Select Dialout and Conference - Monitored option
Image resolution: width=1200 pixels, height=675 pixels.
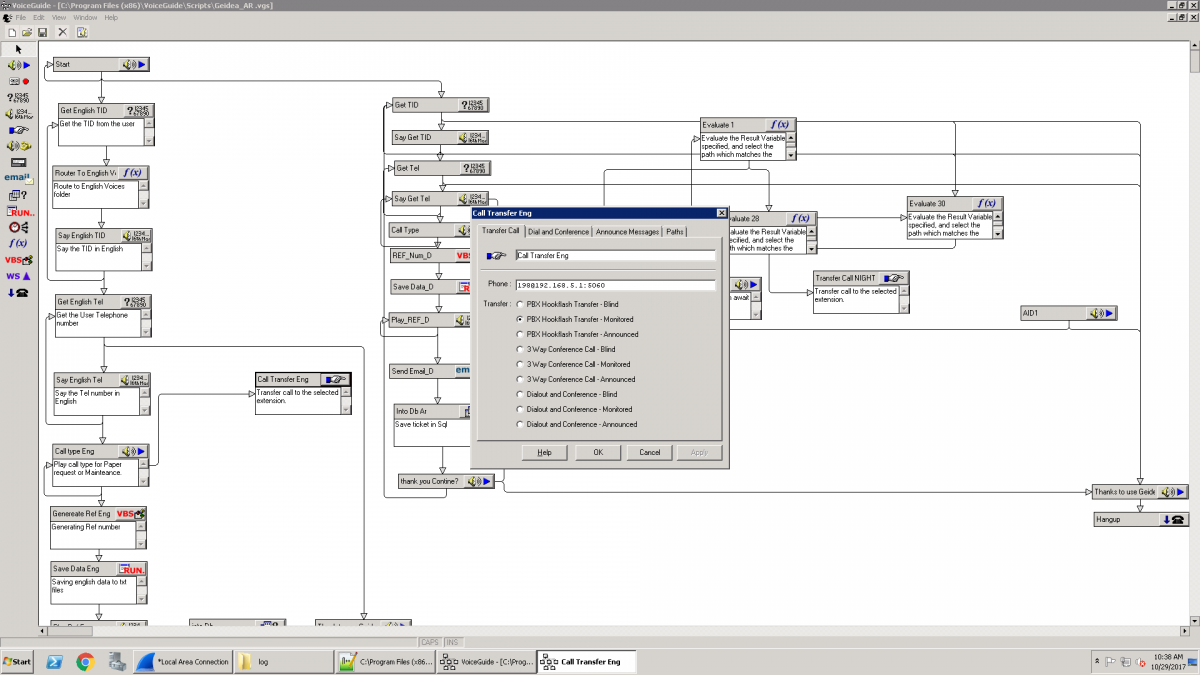coord(520,409)
